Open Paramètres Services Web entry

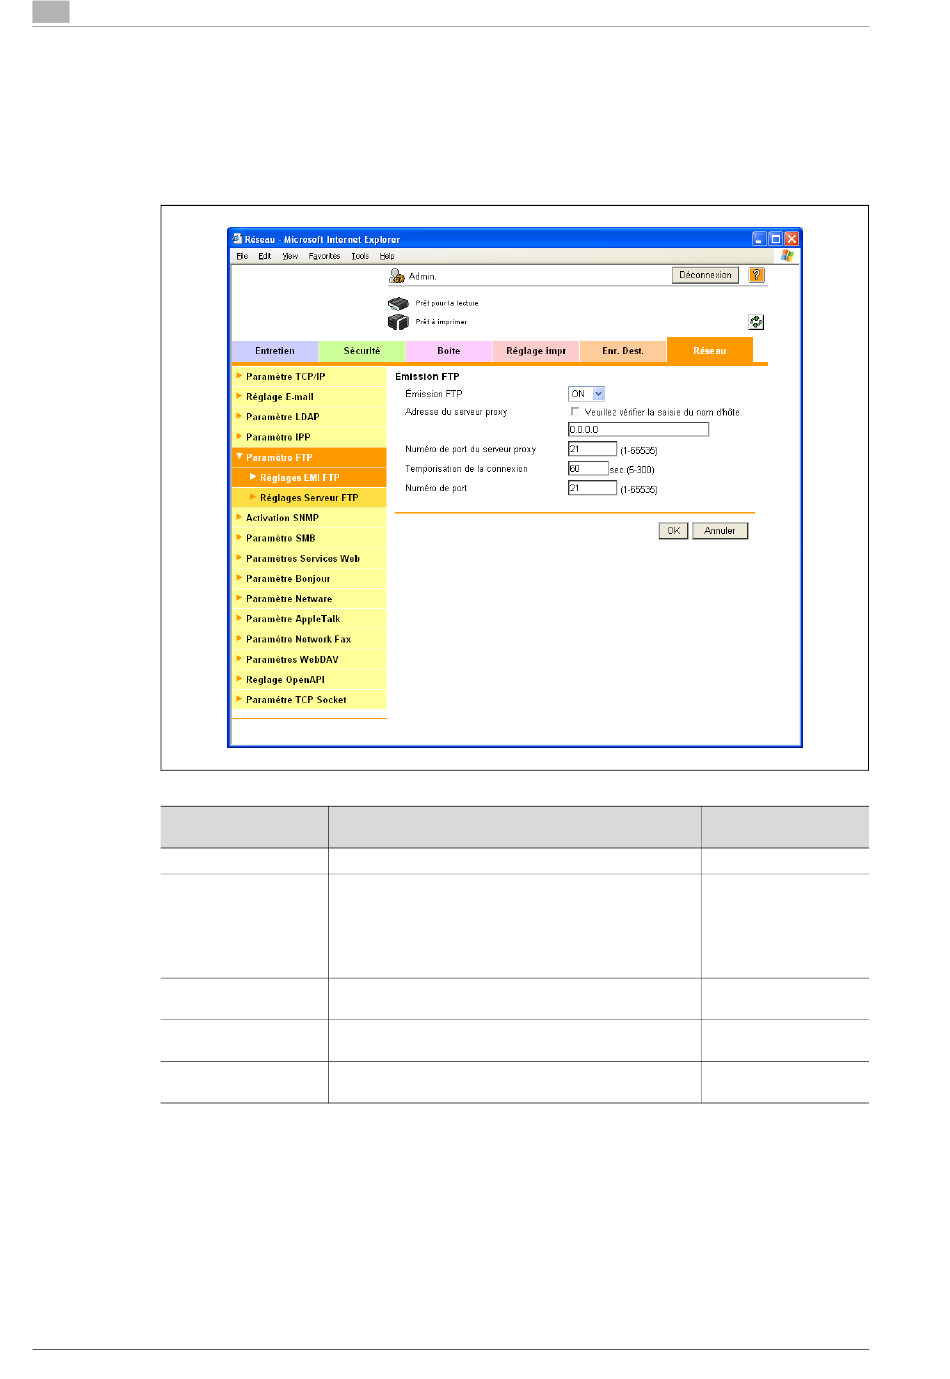[x=309, y=559]
